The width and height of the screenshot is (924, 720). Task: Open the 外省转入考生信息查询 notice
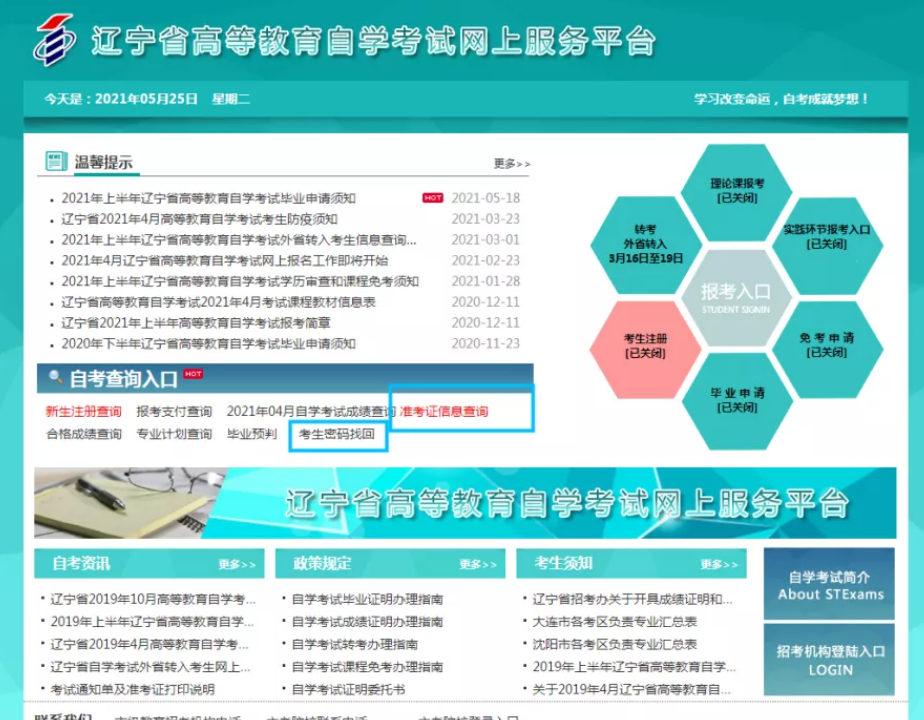pyautogui.click(x=239, y=240)
